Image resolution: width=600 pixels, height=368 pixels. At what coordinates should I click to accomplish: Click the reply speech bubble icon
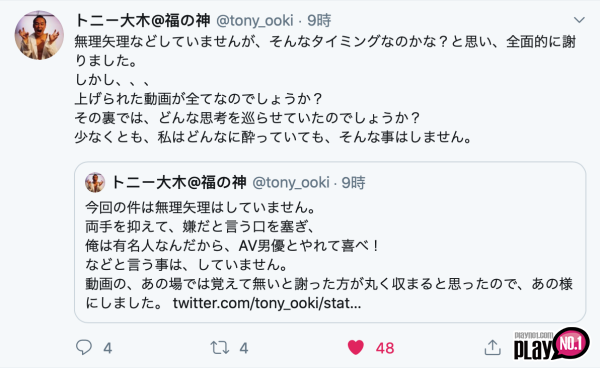84,347
